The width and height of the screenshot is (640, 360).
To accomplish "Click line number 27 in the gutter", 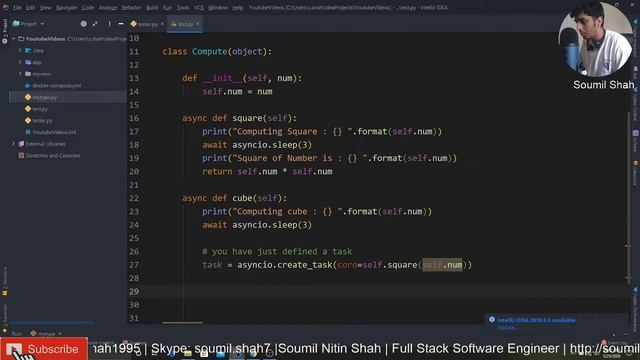I will point(134,265).
